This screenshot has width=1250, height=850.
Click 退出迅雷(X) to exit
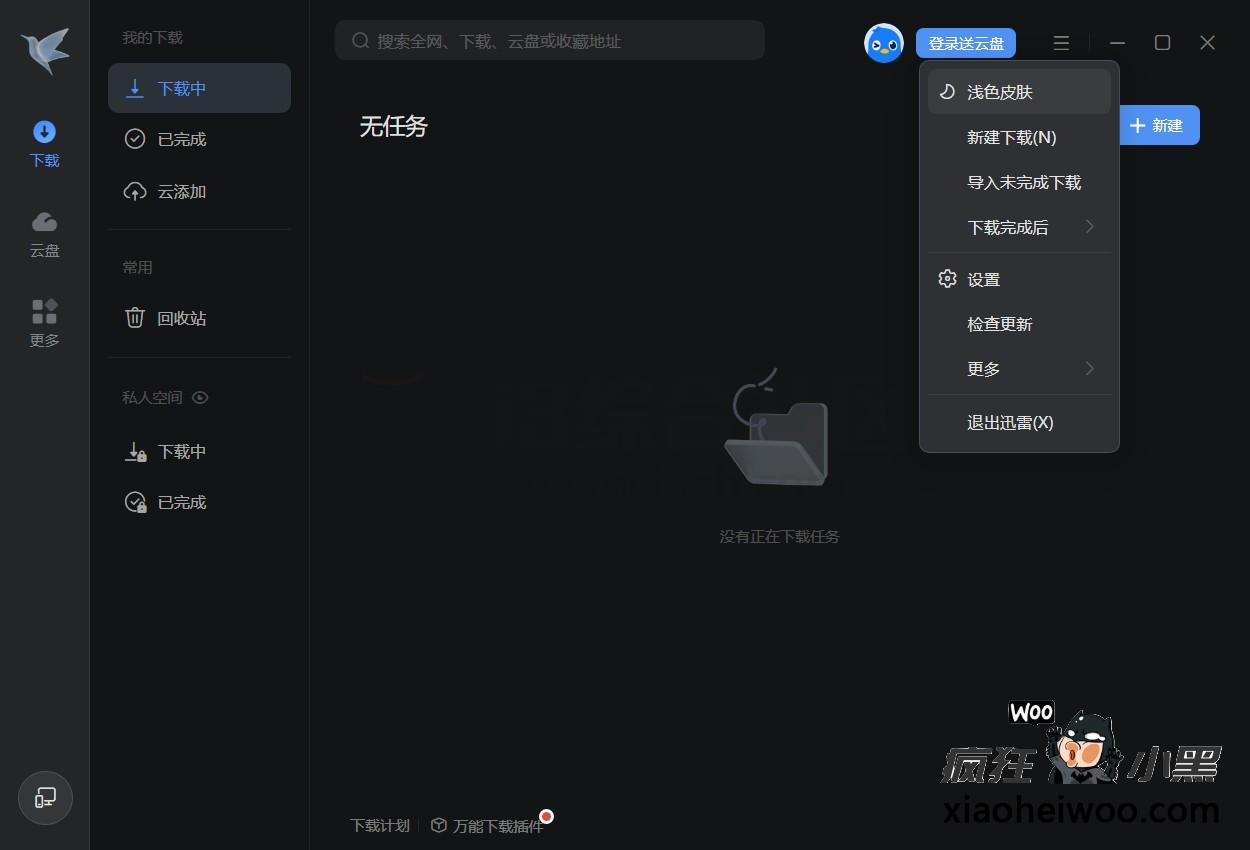point(1009,422)
